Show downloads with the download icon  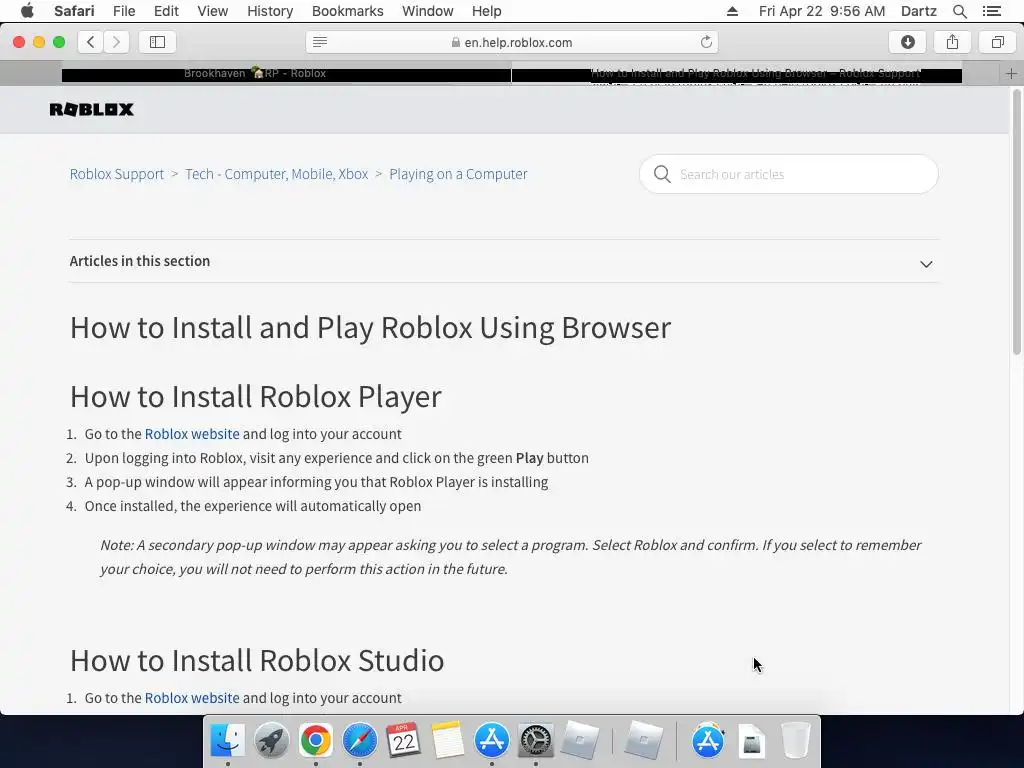(907, 42)
